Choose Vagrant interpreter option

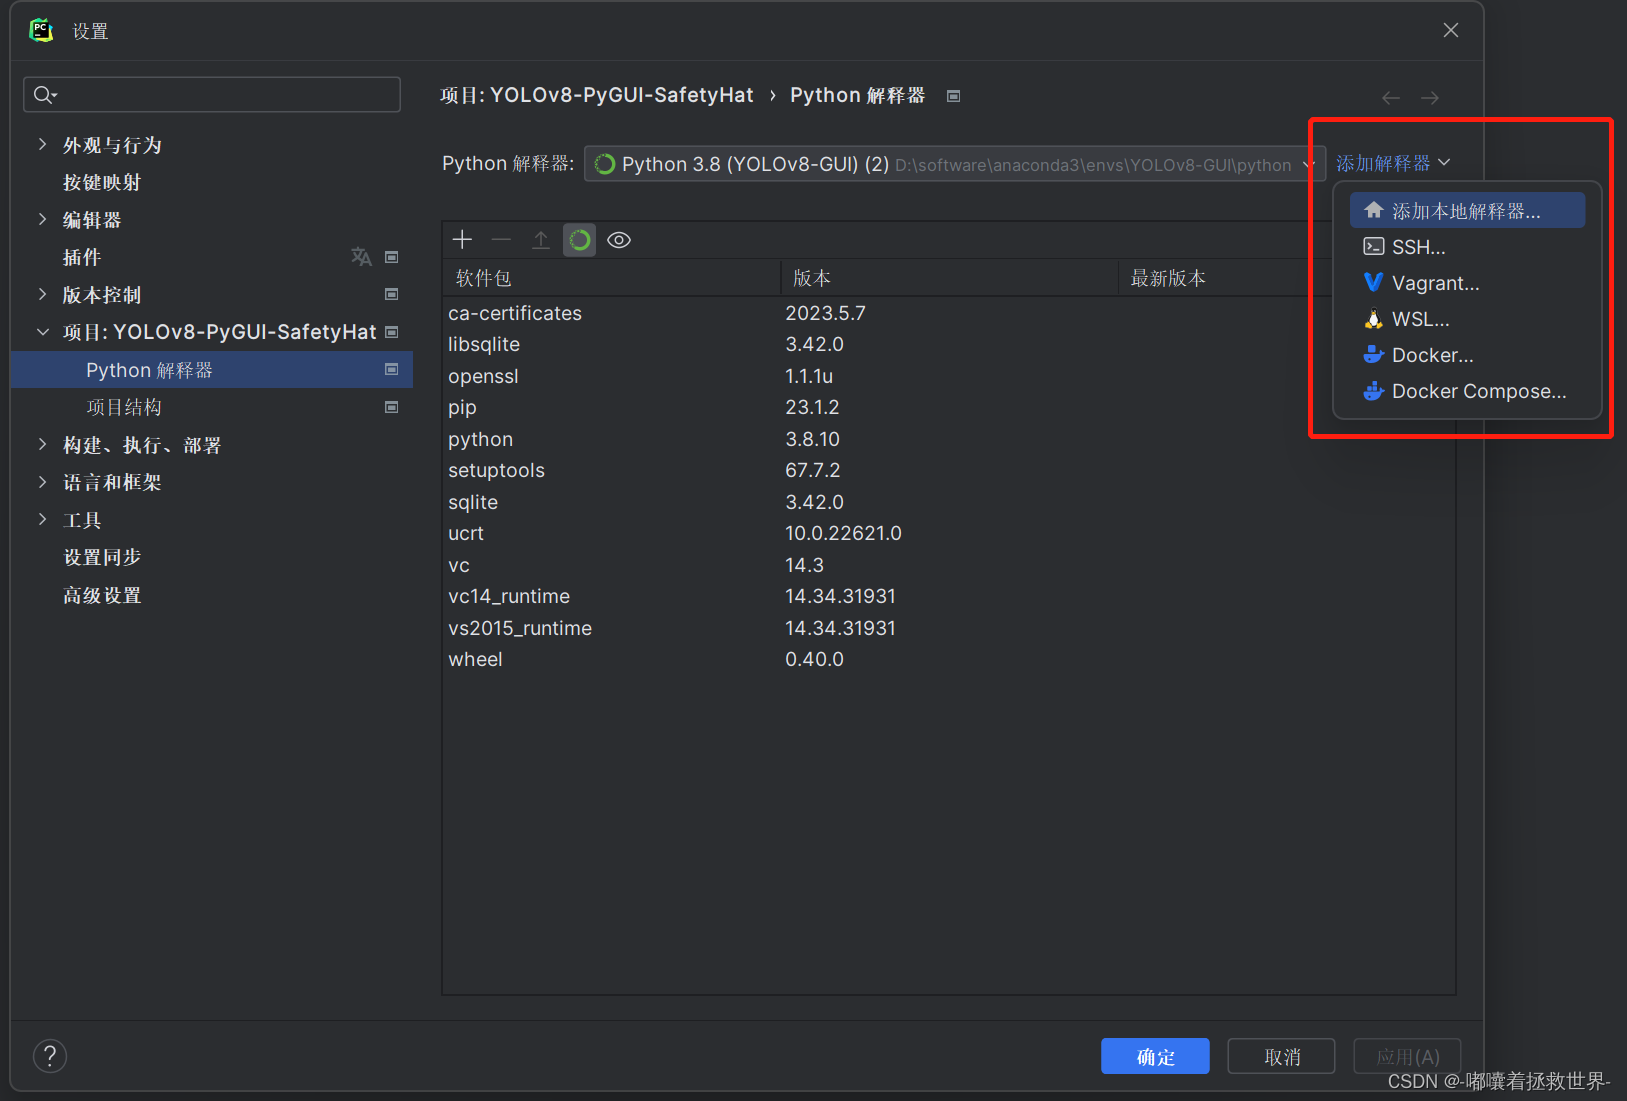pos(1467,283)
